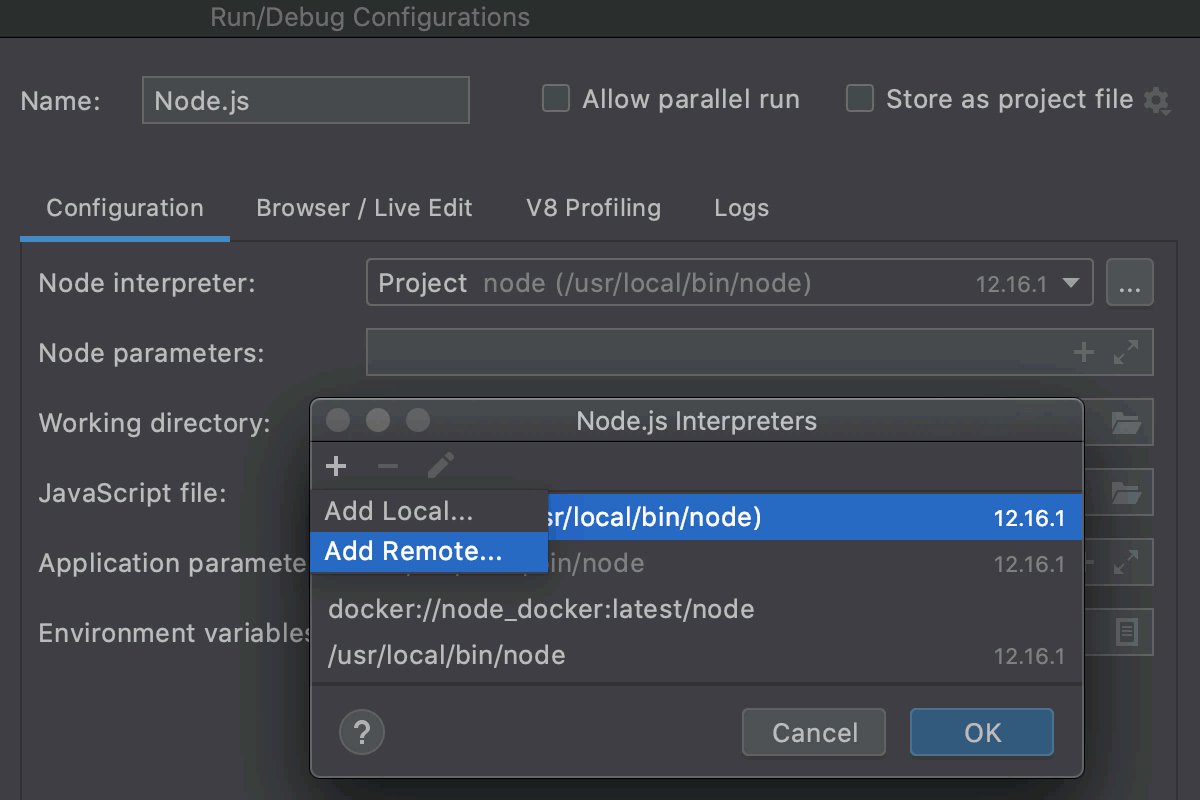Select the docker://node_docker:latest/node interpreter

coord(540,609)
